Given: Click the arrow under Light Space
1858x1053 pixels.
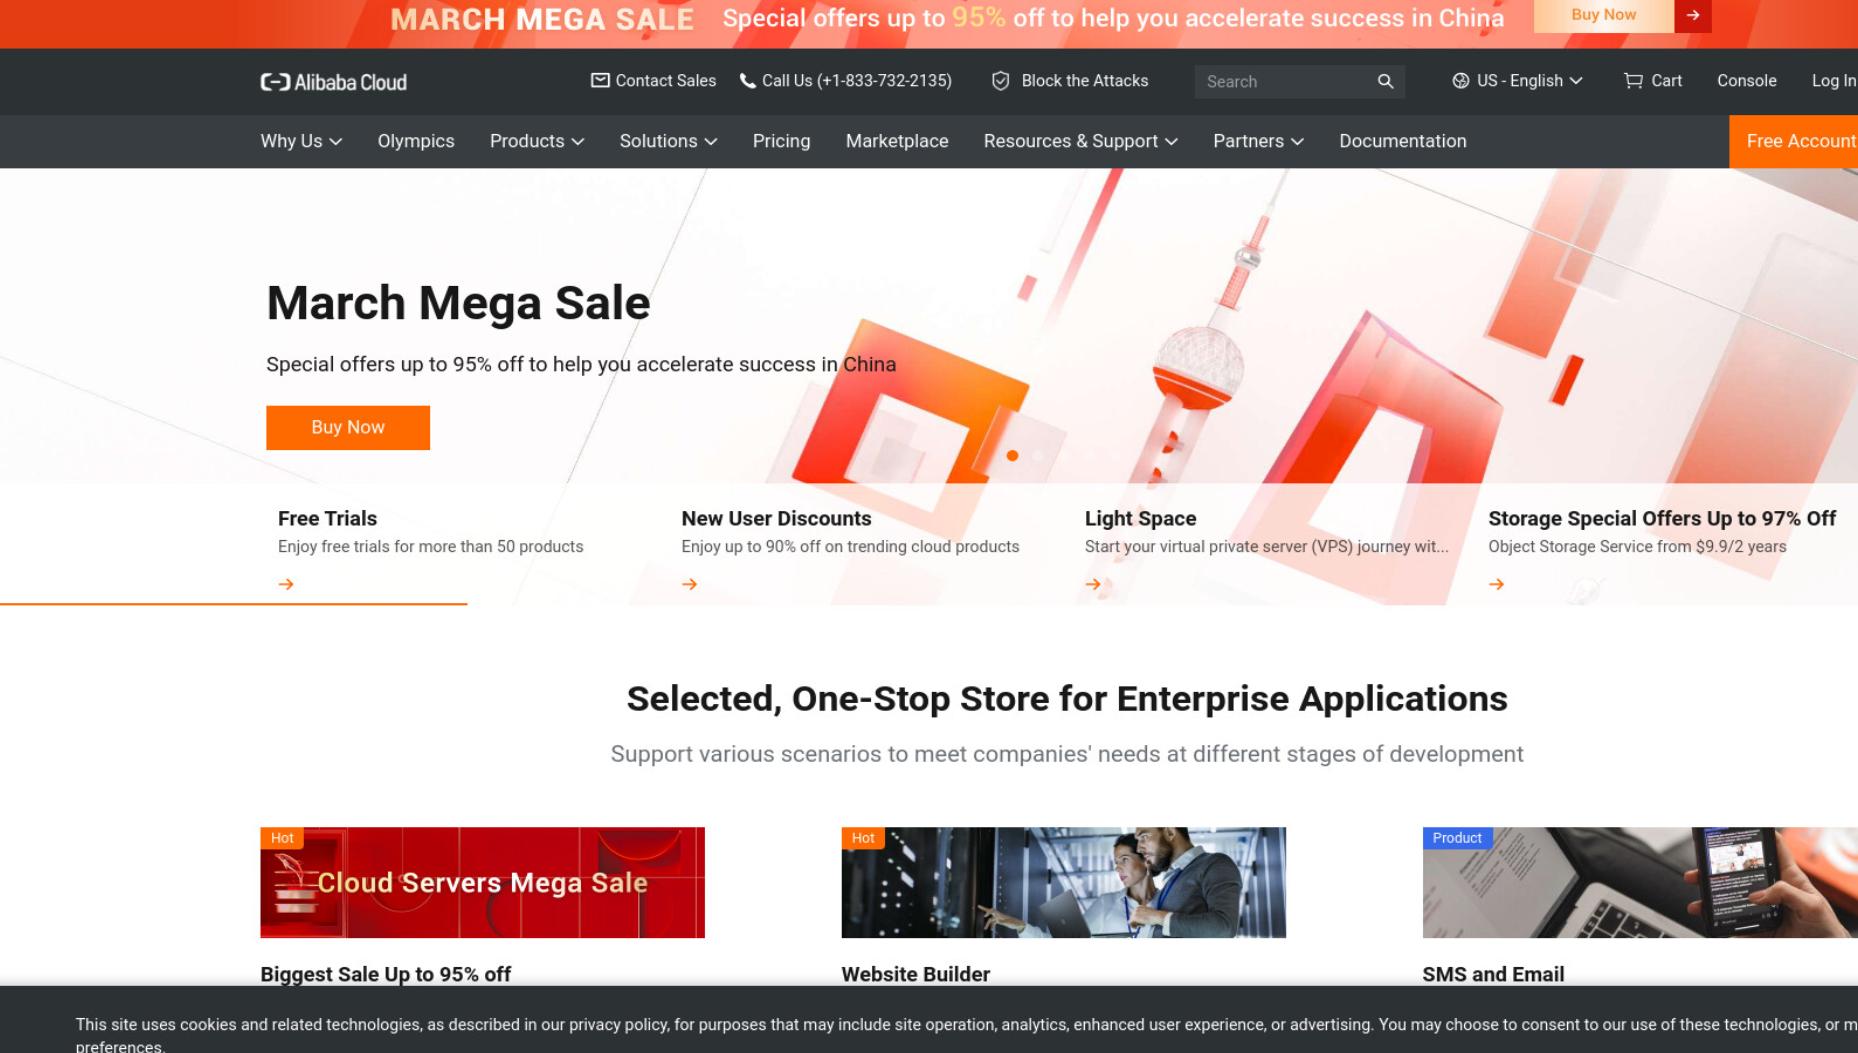Looking at the screenshot, I should (x=1093, y=584).
